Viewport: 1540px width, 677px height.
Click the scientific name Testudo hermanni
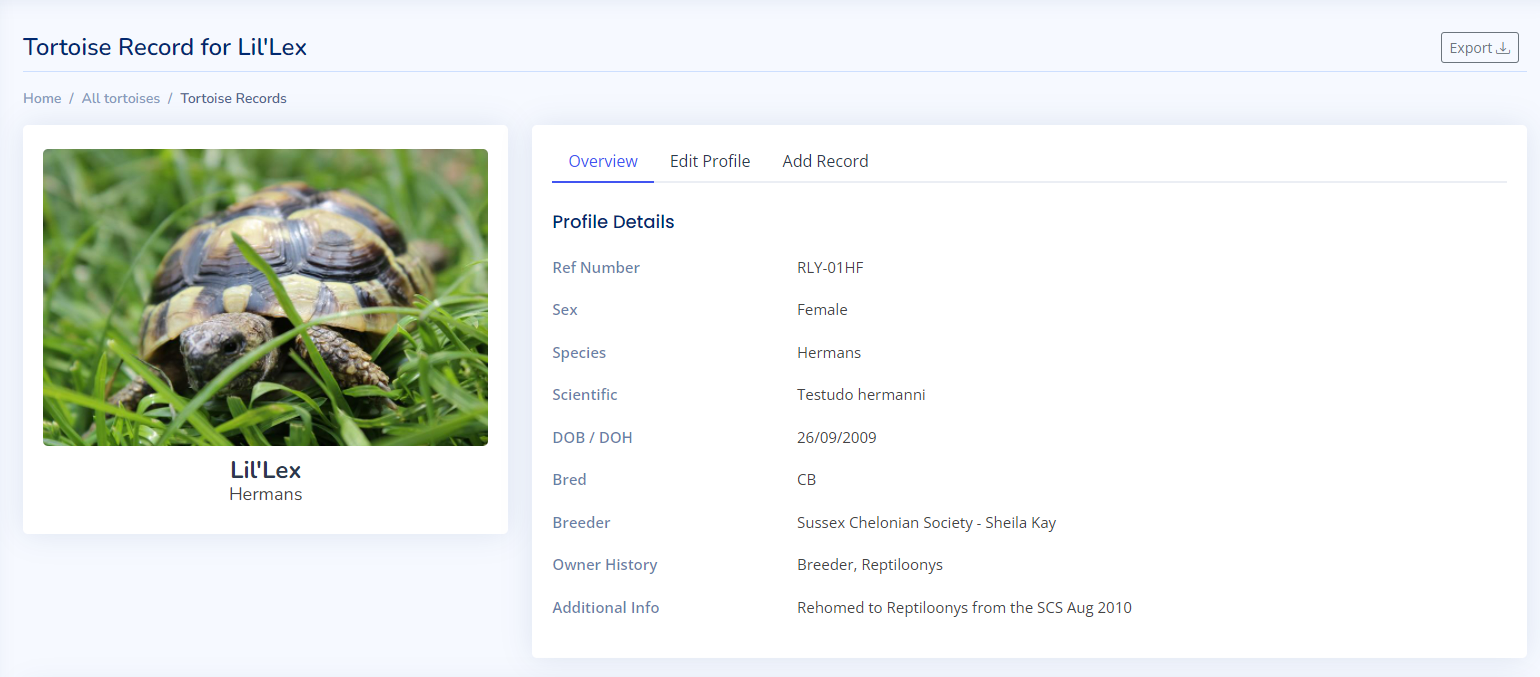tap(861, 395)
